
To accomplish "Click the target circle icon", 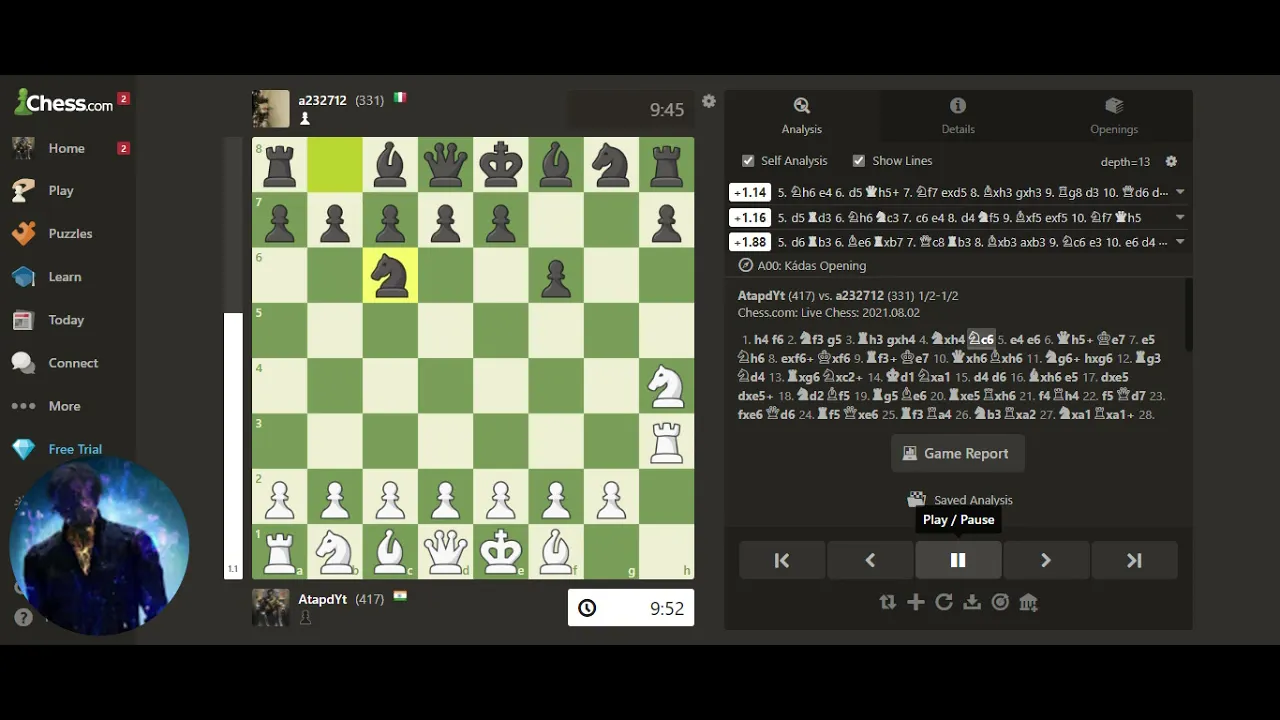I will [1000, 602].
